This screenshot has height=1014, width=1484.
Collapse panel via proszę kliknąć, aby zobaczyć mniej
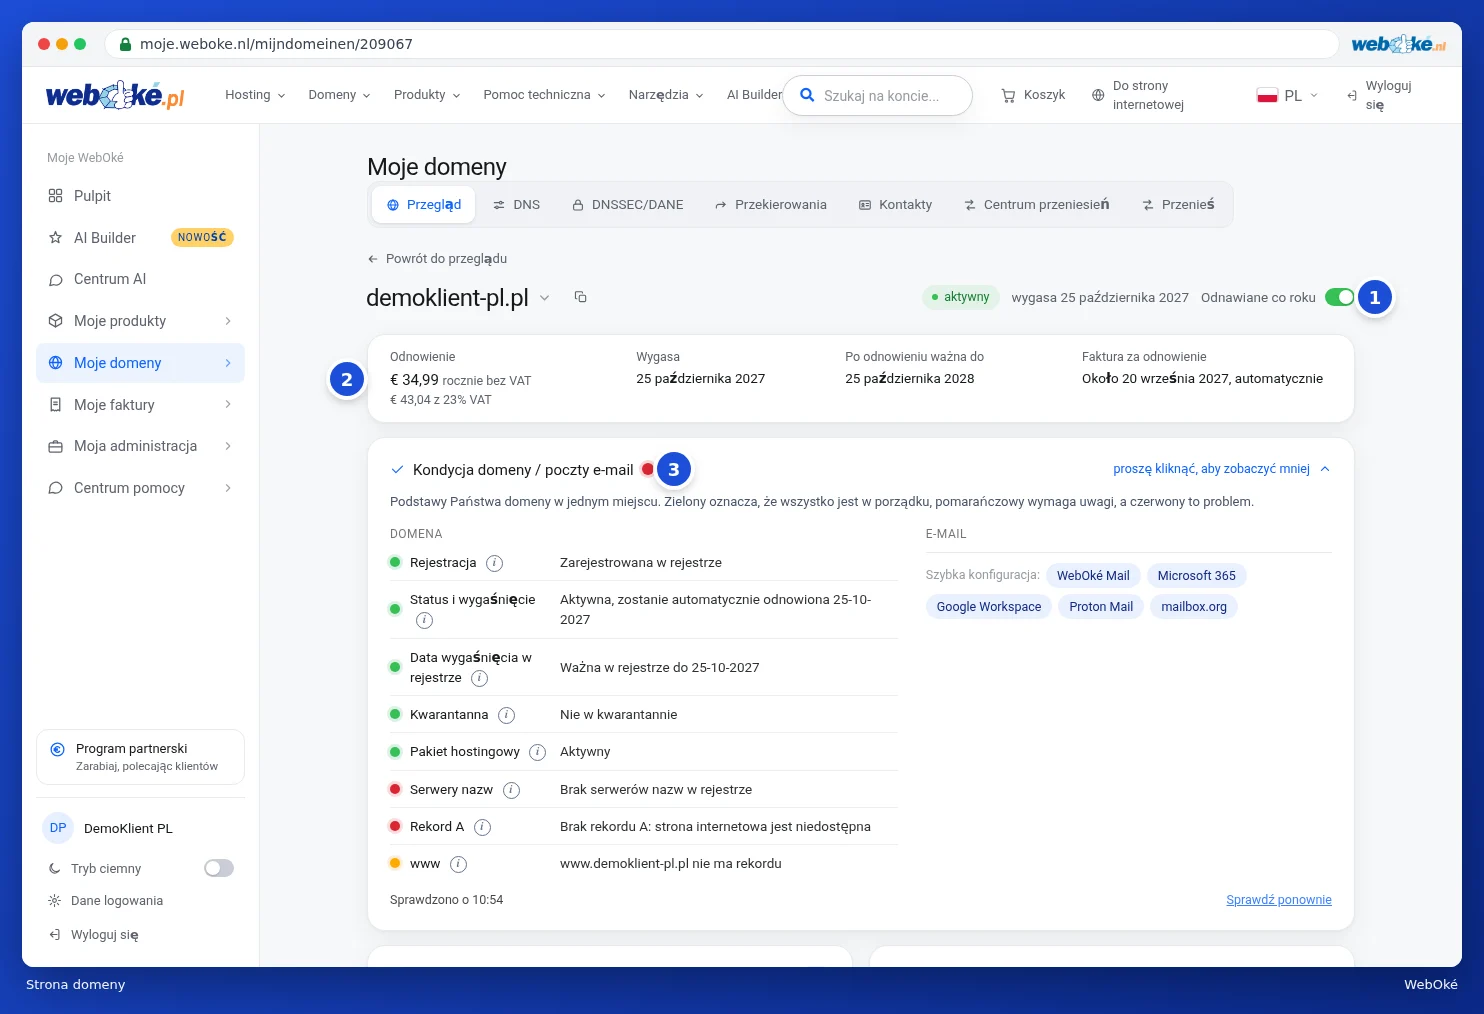(1221, 469)
